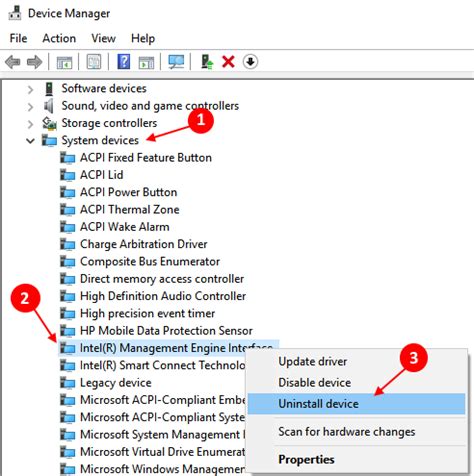Click the red X Uninstall device icon
The width and height of the screenshot is (474, 476).
(228, 62)
